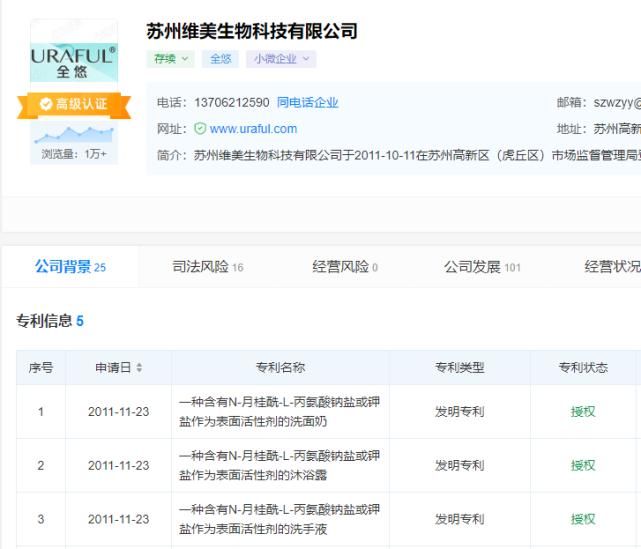
Task: Open the 同电话企业 link
Action: point(307,102)
